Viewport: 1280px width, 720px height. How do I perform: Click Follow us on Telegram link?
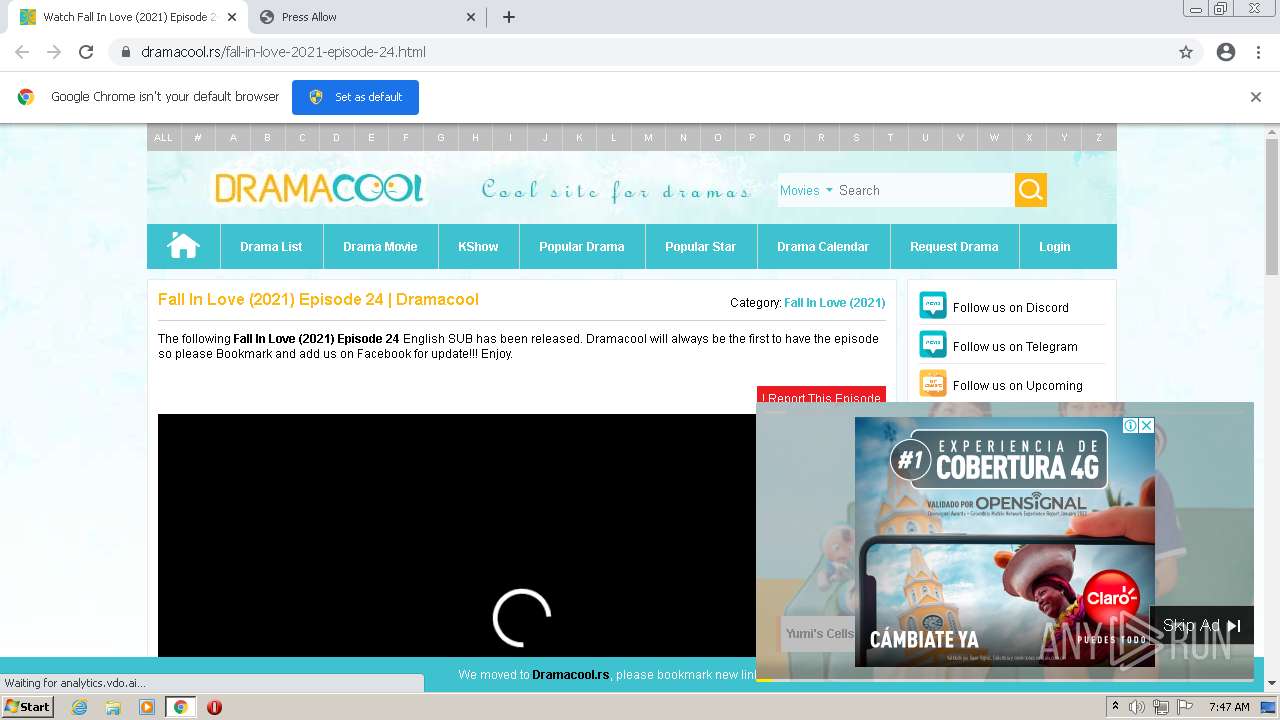(1015, 346)
